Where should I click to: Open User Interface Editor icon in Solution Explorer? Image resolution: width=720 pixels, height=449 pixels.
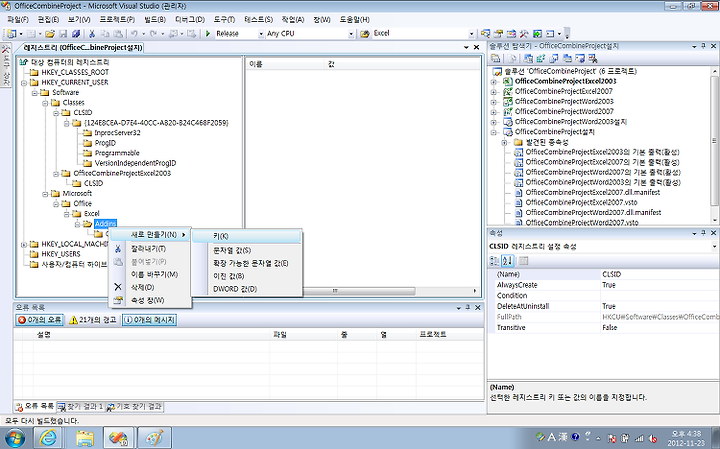point(567,58)
